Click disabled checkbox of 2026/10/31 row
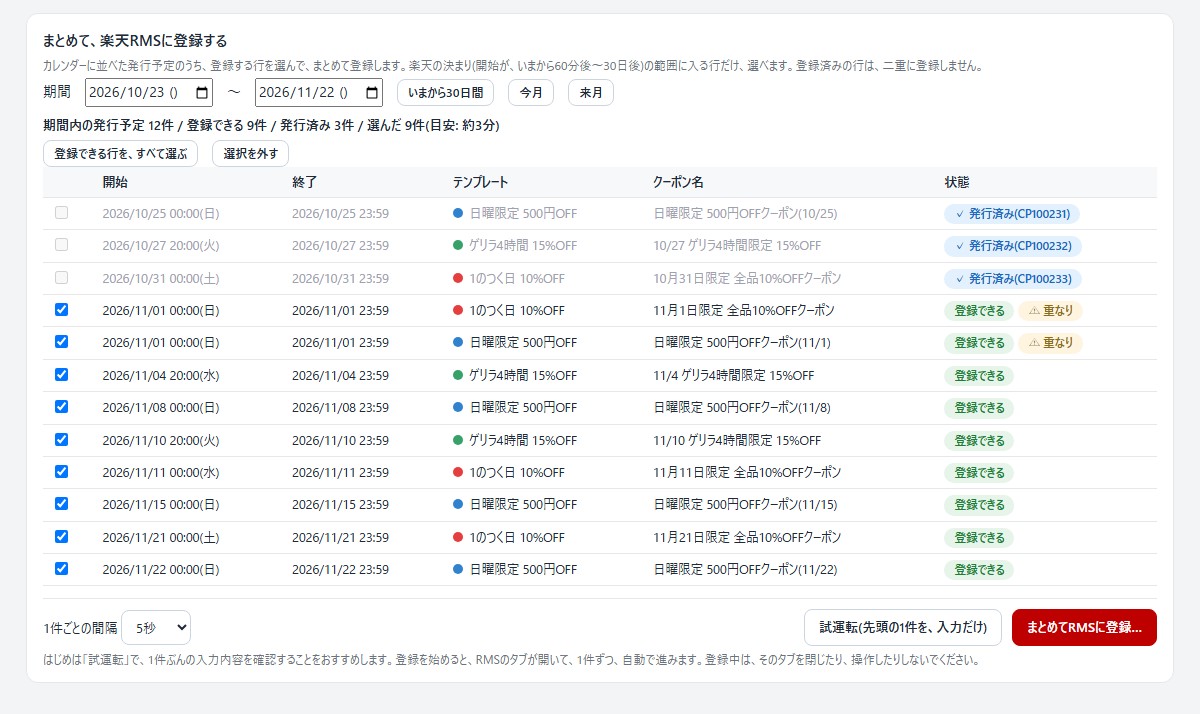 point(62,278)
